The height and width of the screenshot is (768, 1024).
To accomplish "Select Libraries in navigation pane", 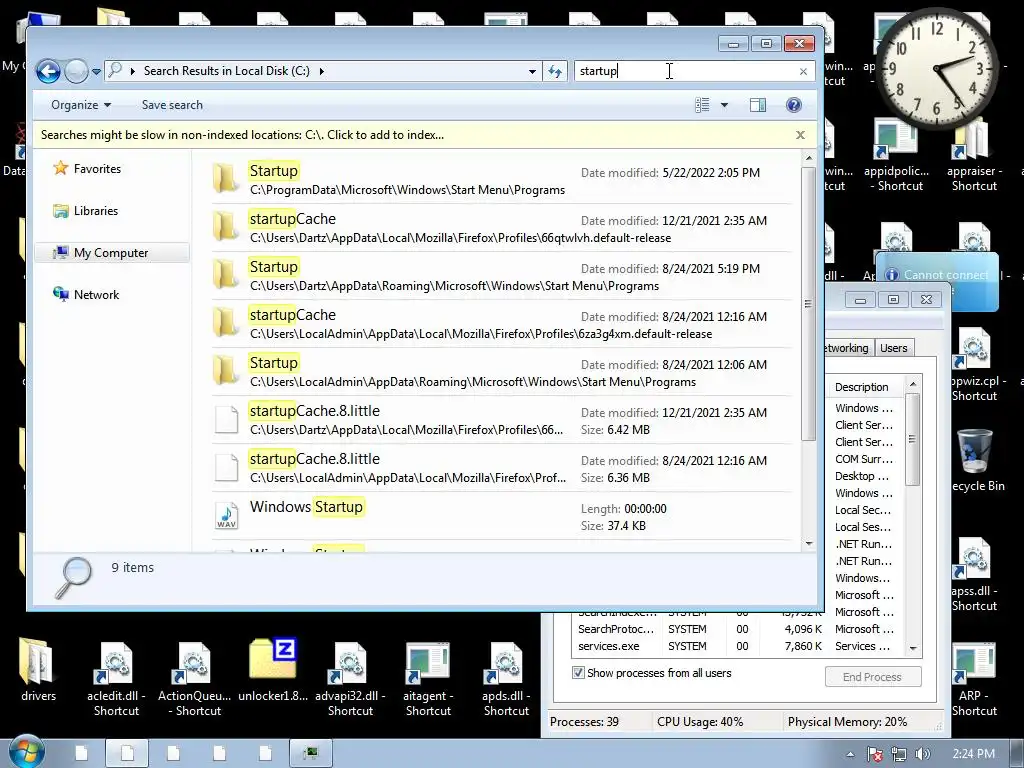I will point(95,211).
